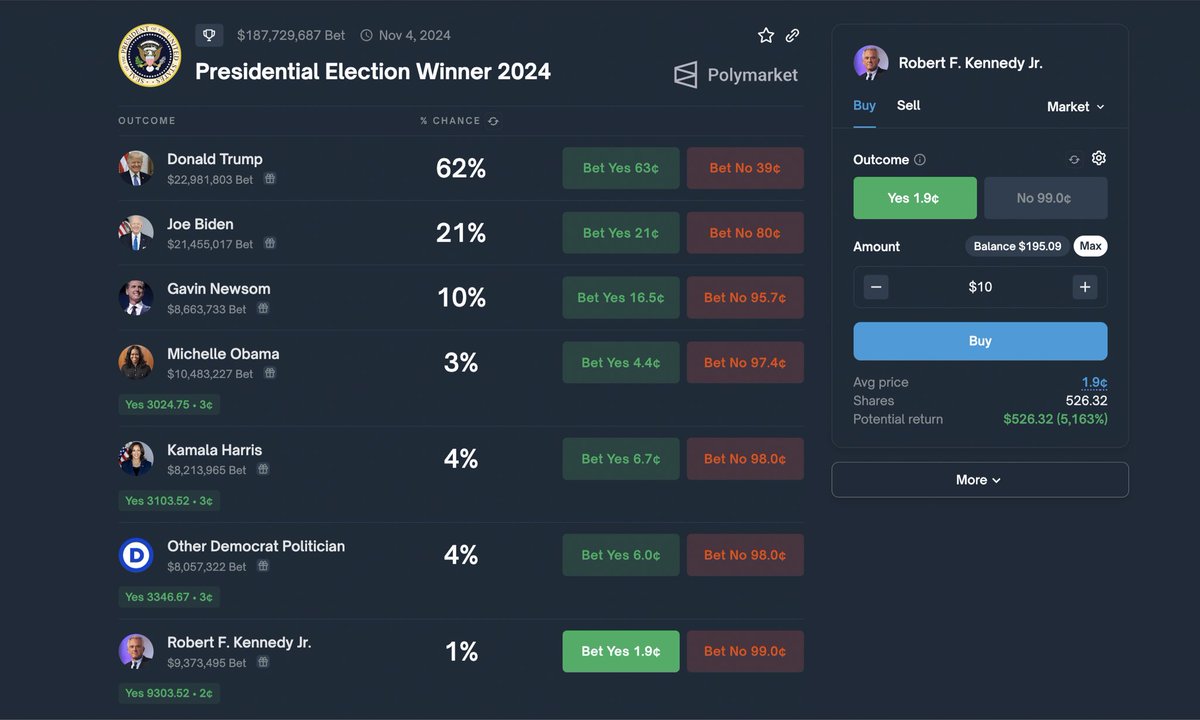Click the Yes 9303.52 position tag

[x=169, y=693]
